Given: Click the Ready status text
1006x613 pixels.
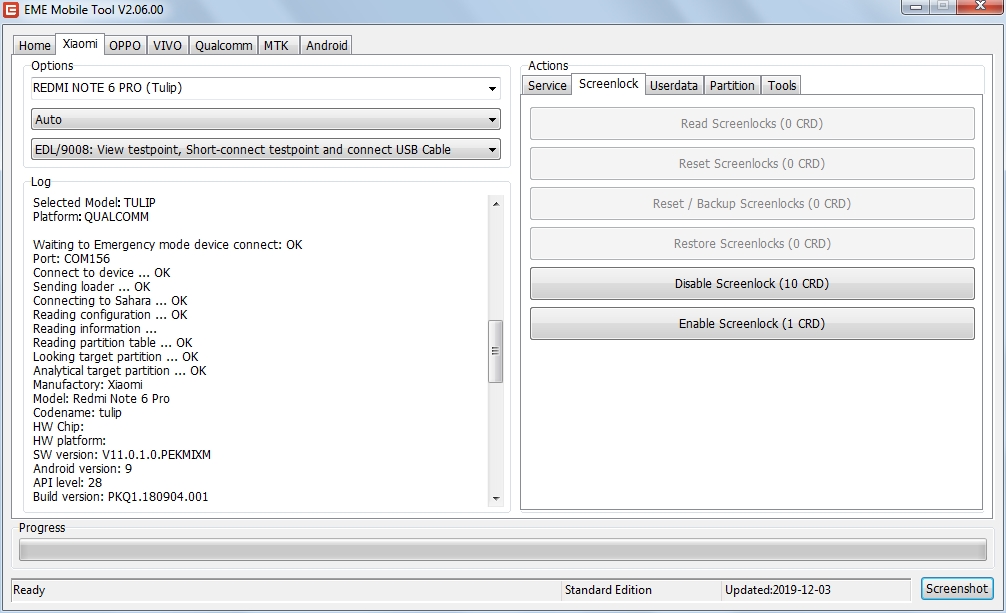Looking at the screenshot, I should [x=29, y=590].
